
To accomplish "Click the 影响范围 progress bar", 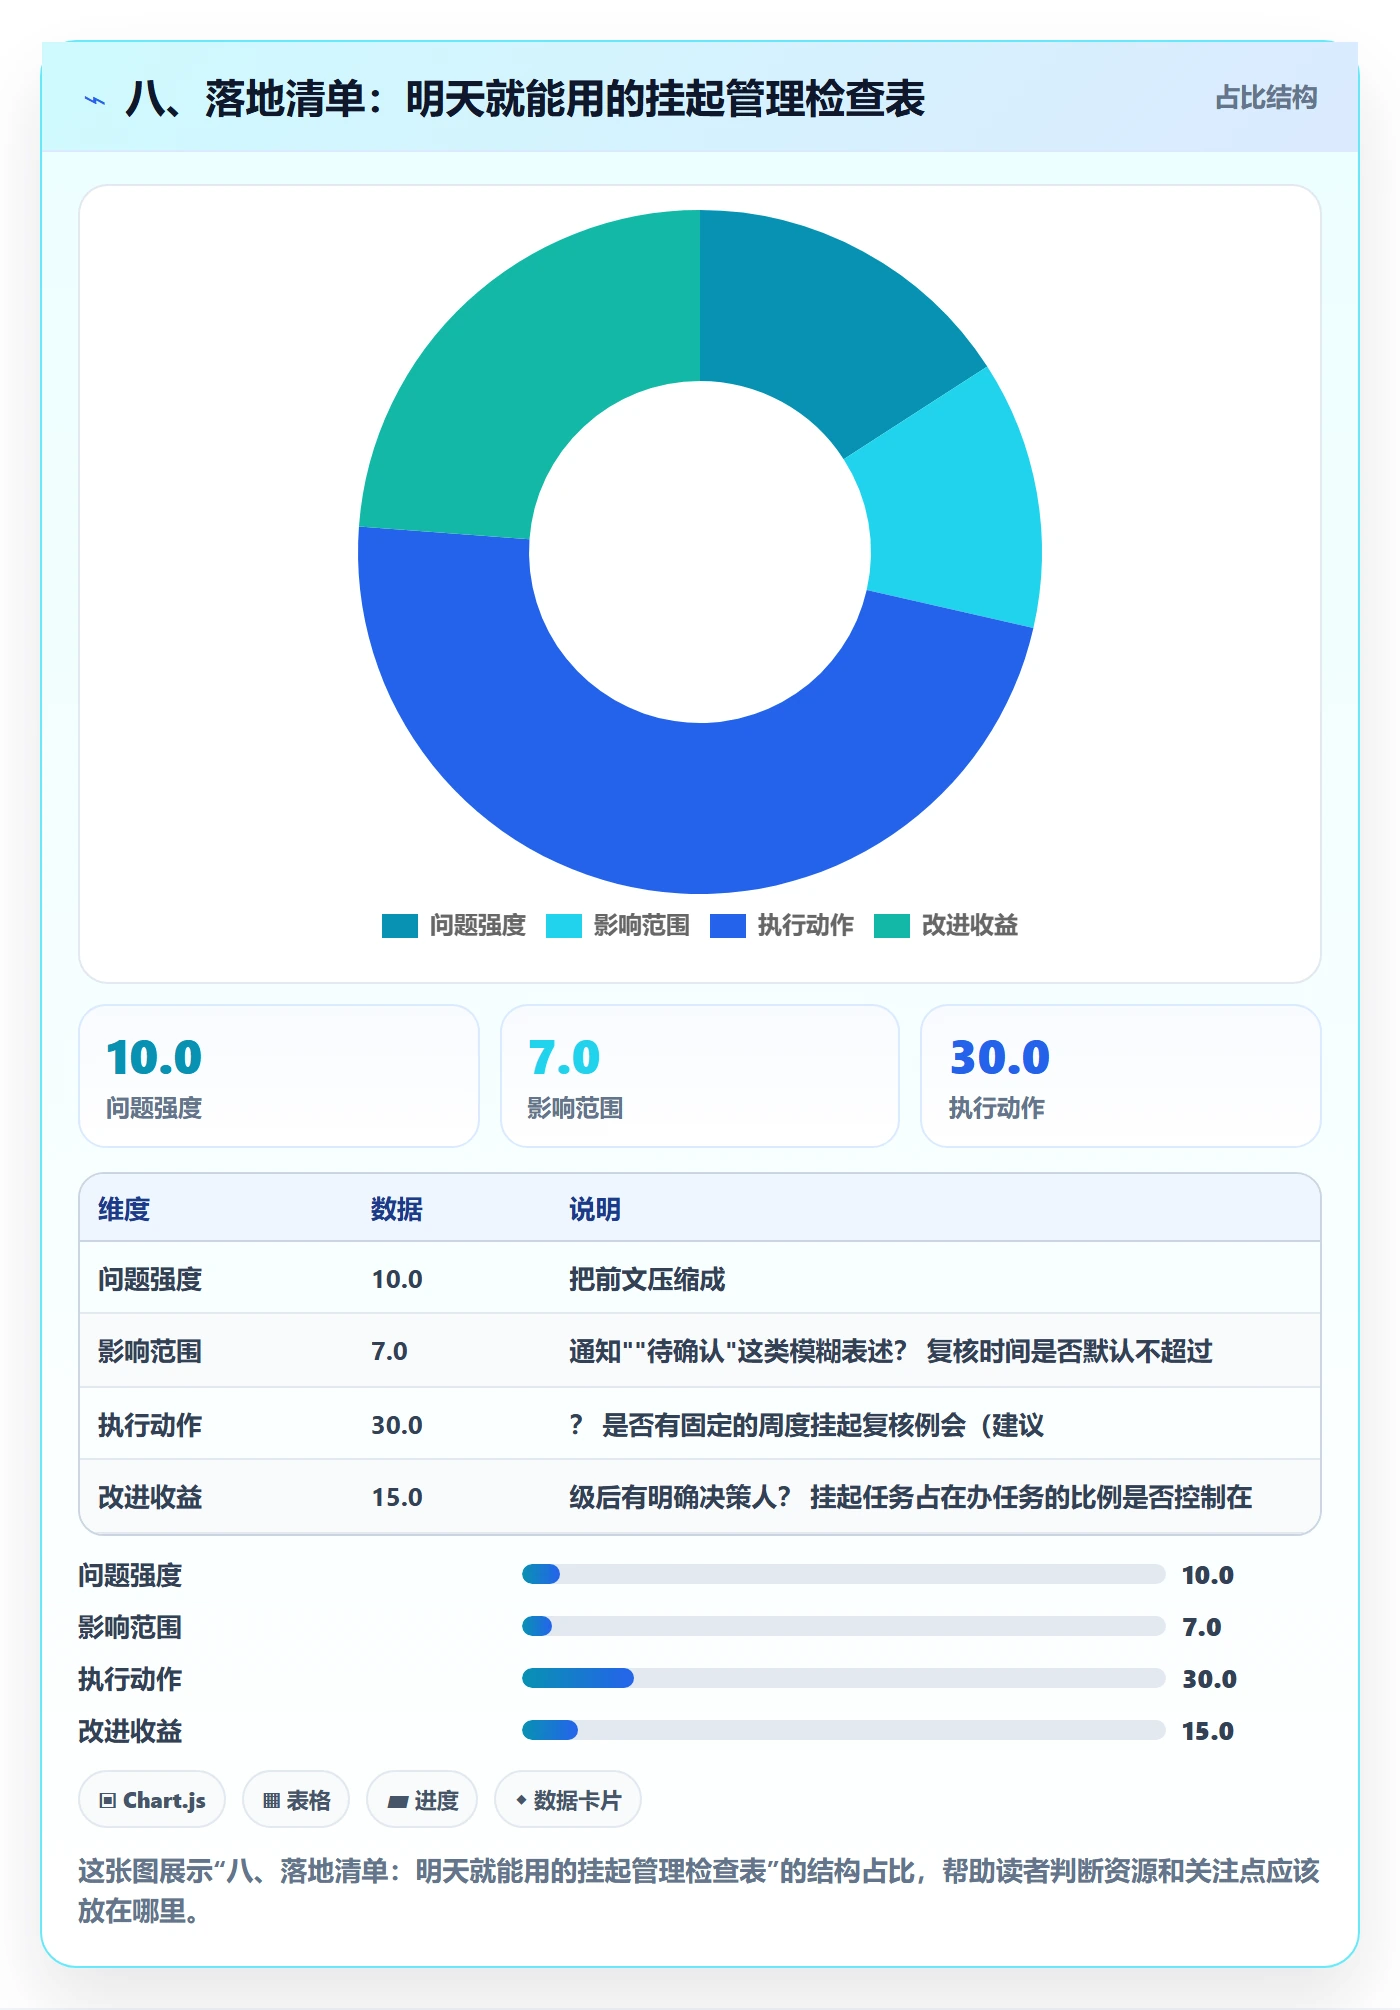I will click(x=843, y=1626).
